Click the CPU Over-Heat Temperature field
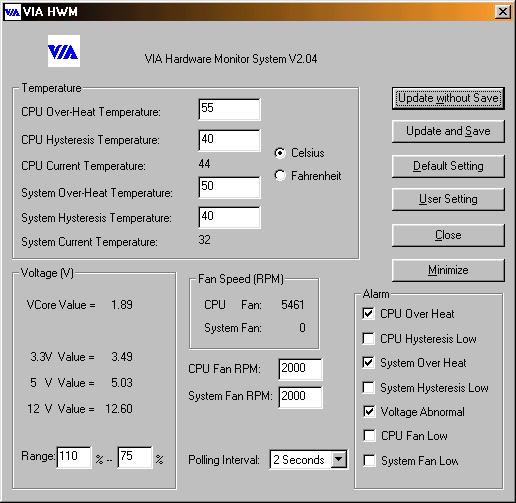516x503 pixels. coord(229,109)
